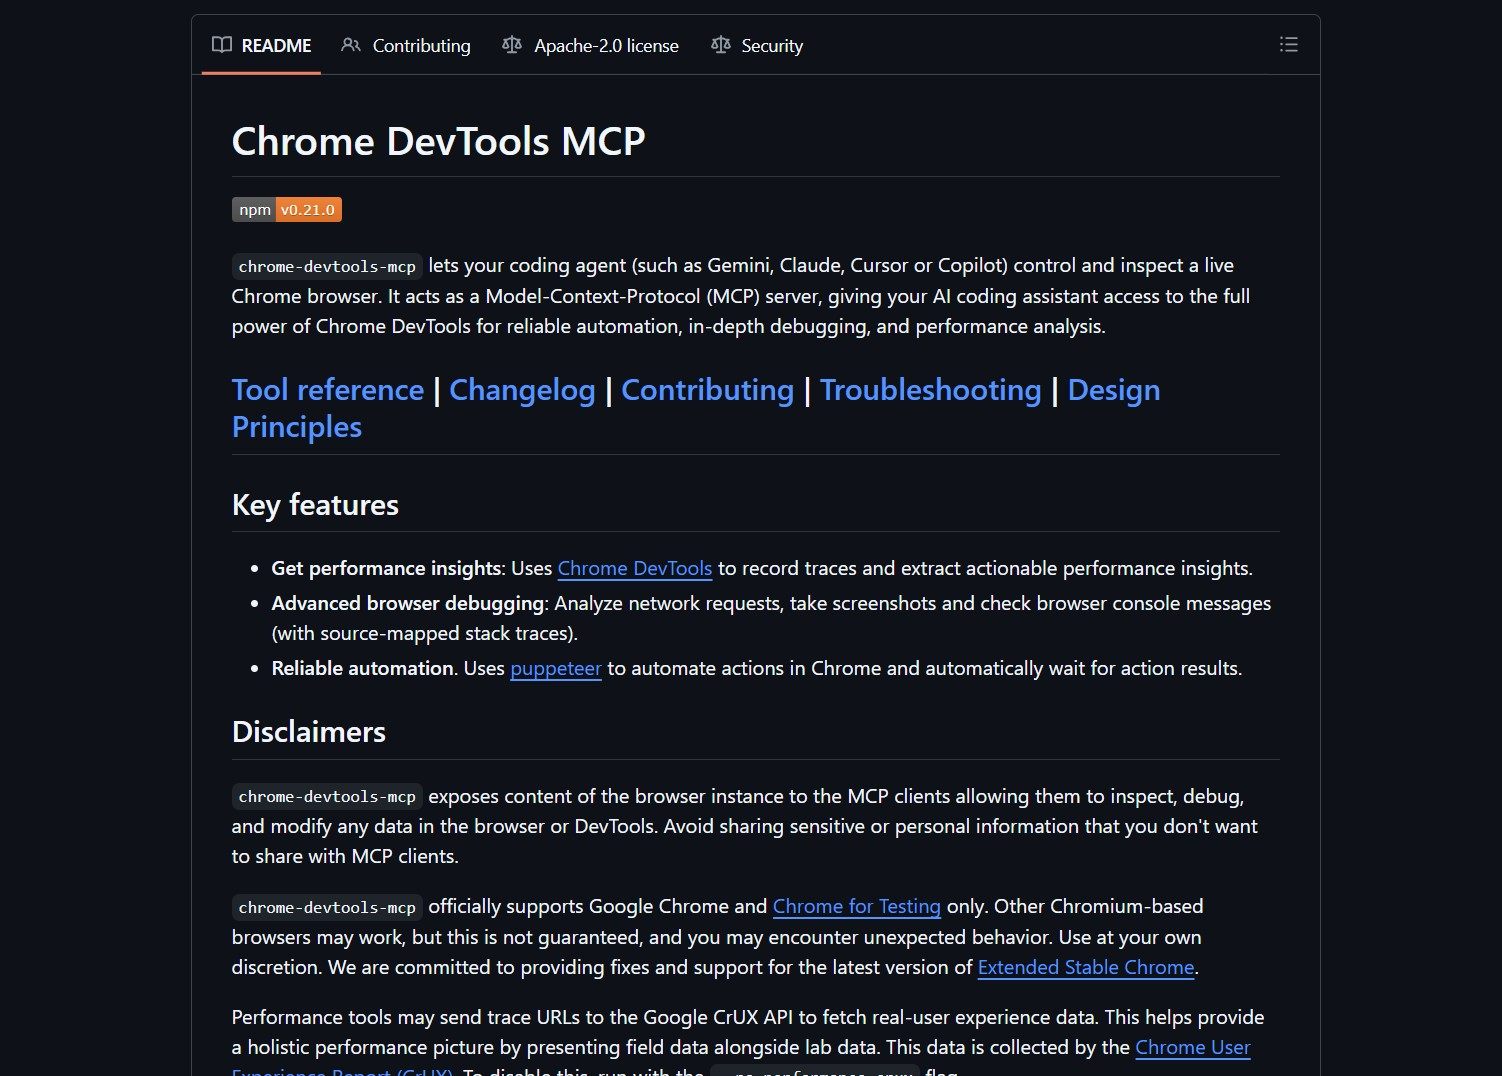Click the Key features heading
This screenshot has width=1502, height=1076.
[x=315, y=505]
